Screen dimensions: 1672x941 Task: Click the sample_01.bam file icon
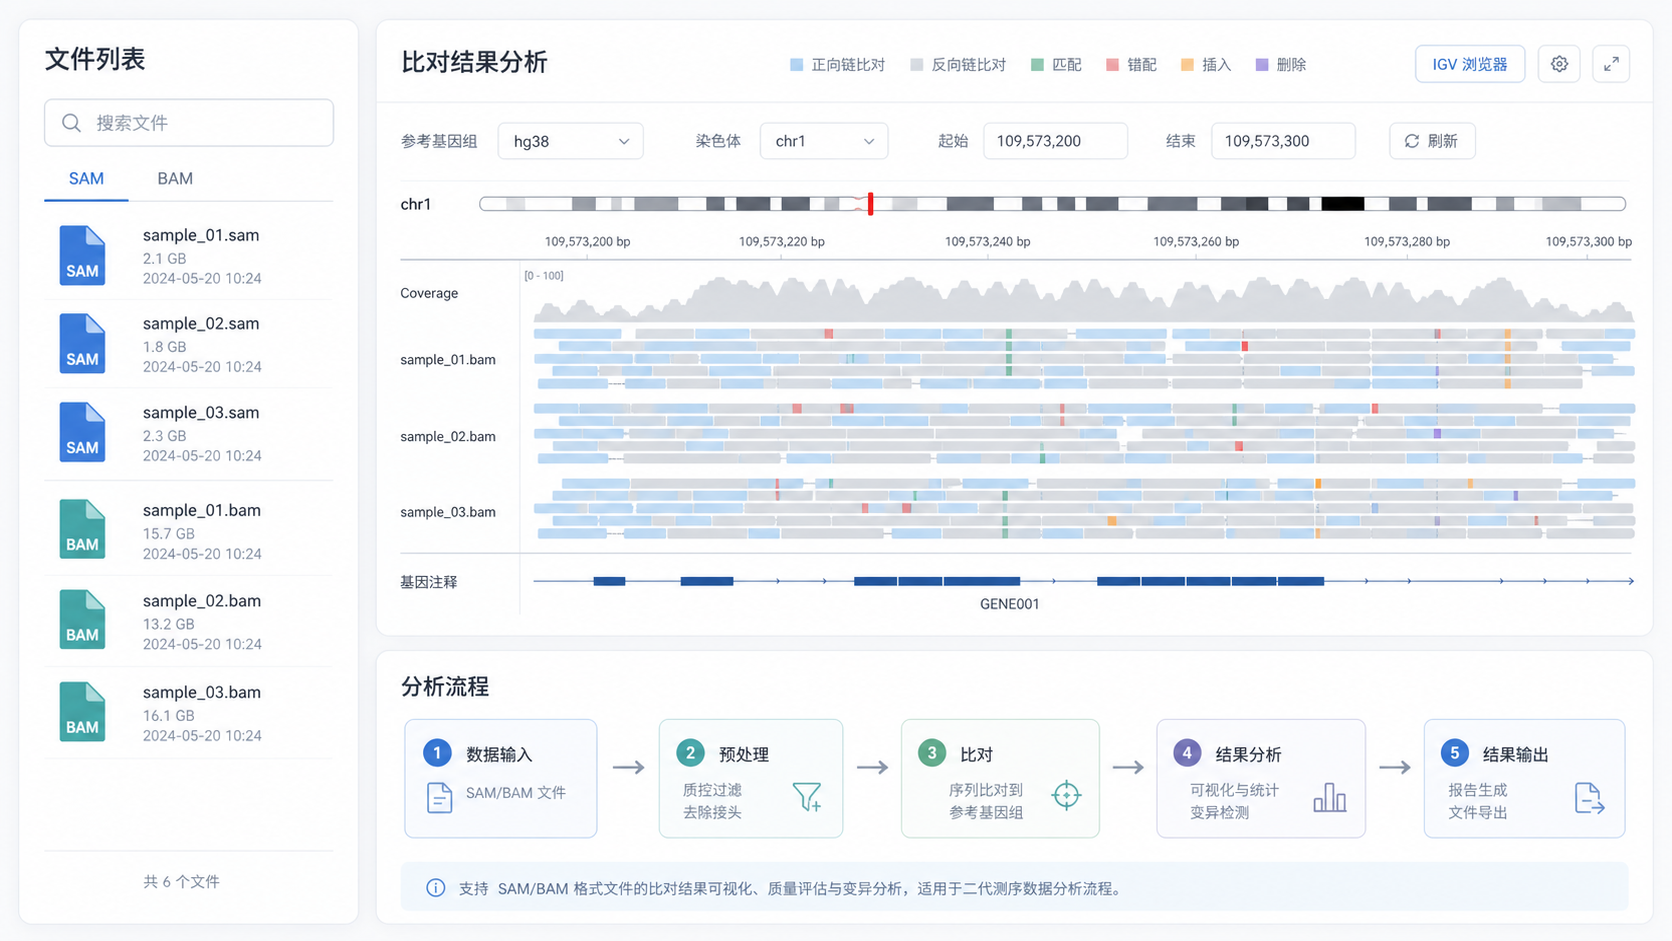click(x=82, y=529)
